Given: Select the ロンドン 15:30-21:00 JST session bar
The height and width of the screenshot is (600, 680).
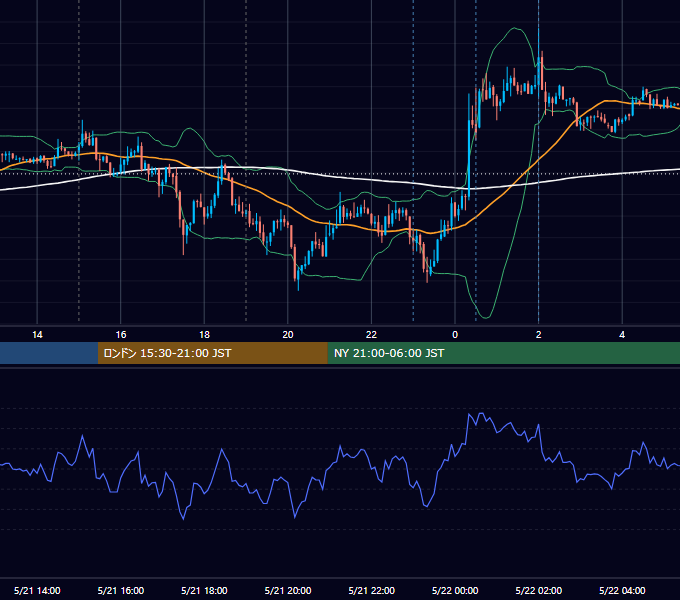Looking at the screenshot, I should 212,353.
